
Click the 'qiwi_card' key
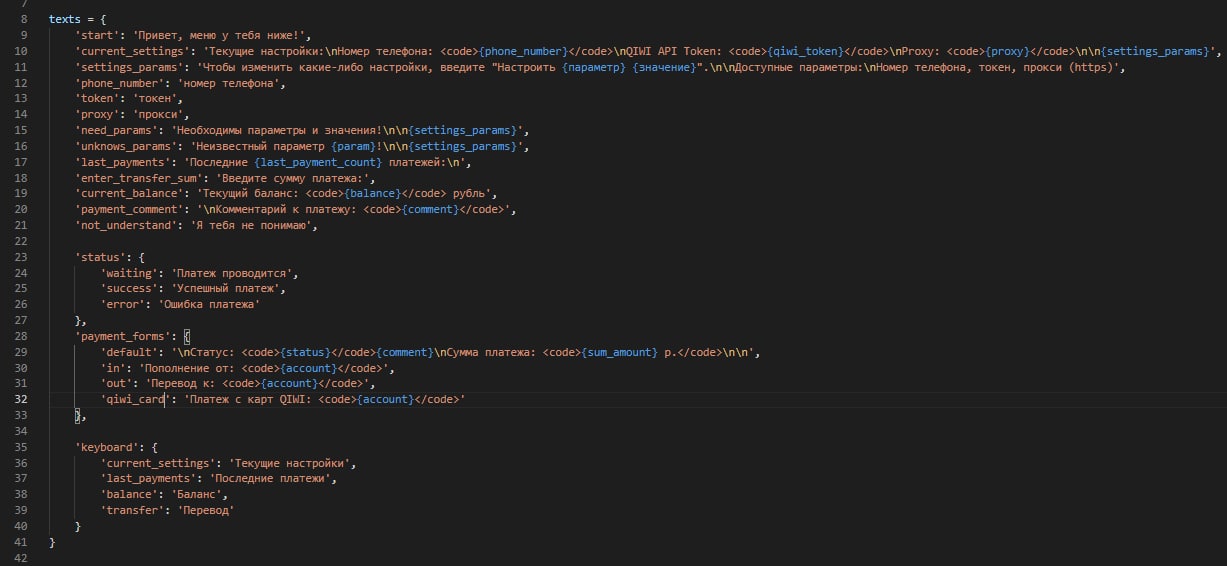[x=137, y=402]
